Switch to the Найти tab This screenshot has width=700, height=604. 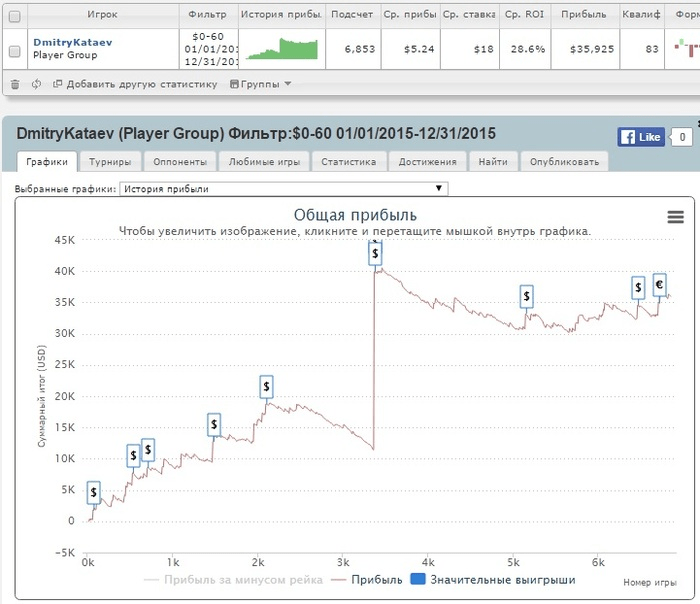pyautogui.click(x=493, y=162)
